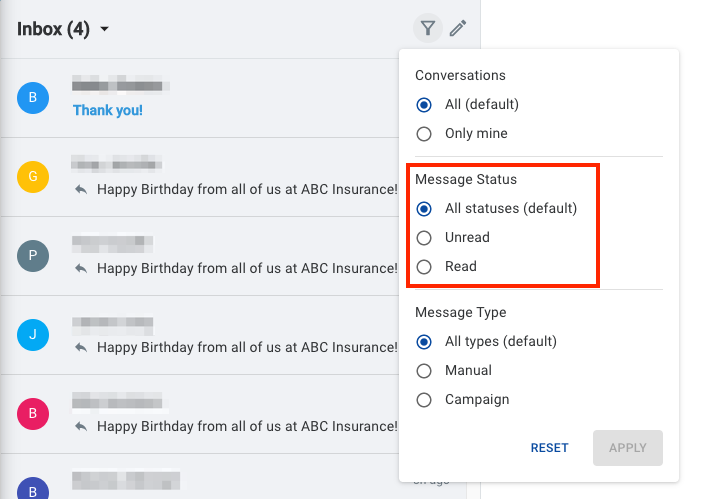Click the gray P contact avatar
This screenshot has height=499, width=711.
tap(33, 255)
